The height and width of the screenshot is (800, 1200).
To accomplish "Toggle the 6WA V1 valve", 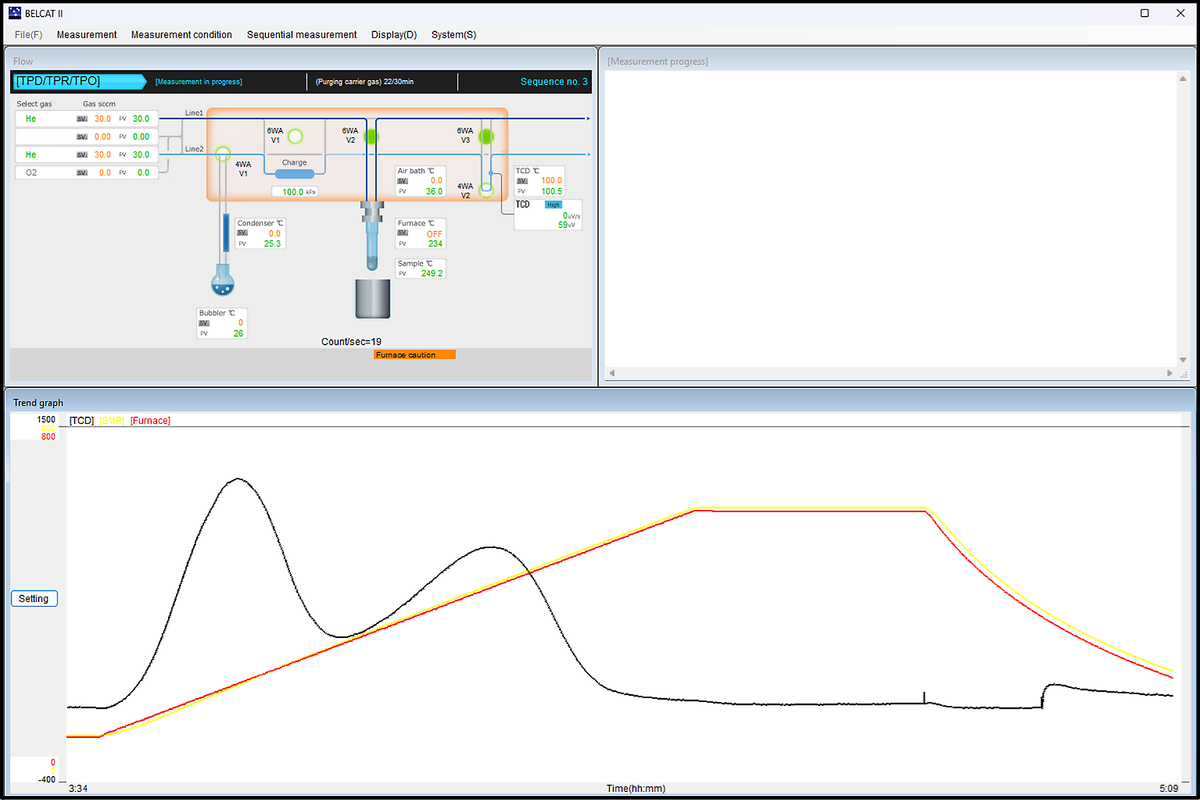I will coord(295,136).
